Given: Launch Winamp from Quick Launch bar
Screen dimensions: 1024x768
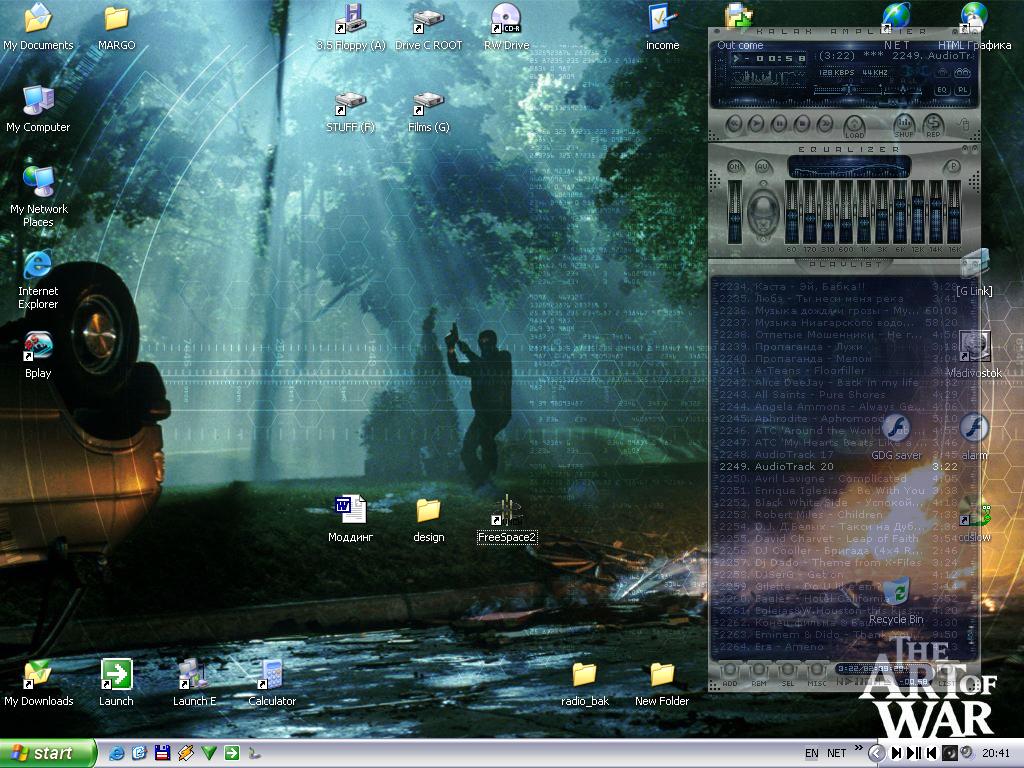Looking at the screenshot, I should (185, 753).
